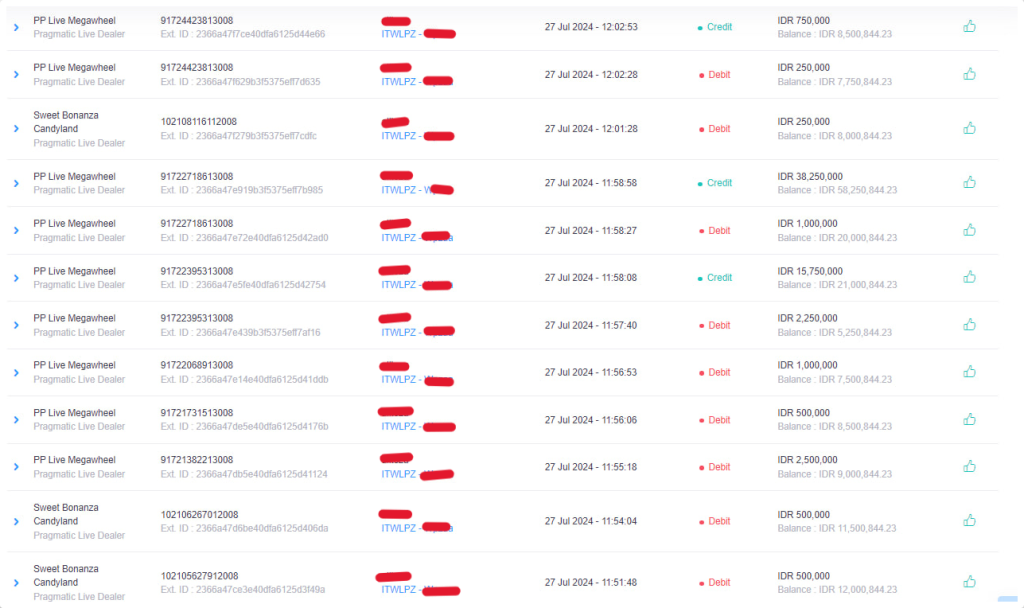This screenshot has height=608, width=1024.
Task: Click thumbs-up icon on the 11:54:04 row
Action: click(x=969, y=520)
